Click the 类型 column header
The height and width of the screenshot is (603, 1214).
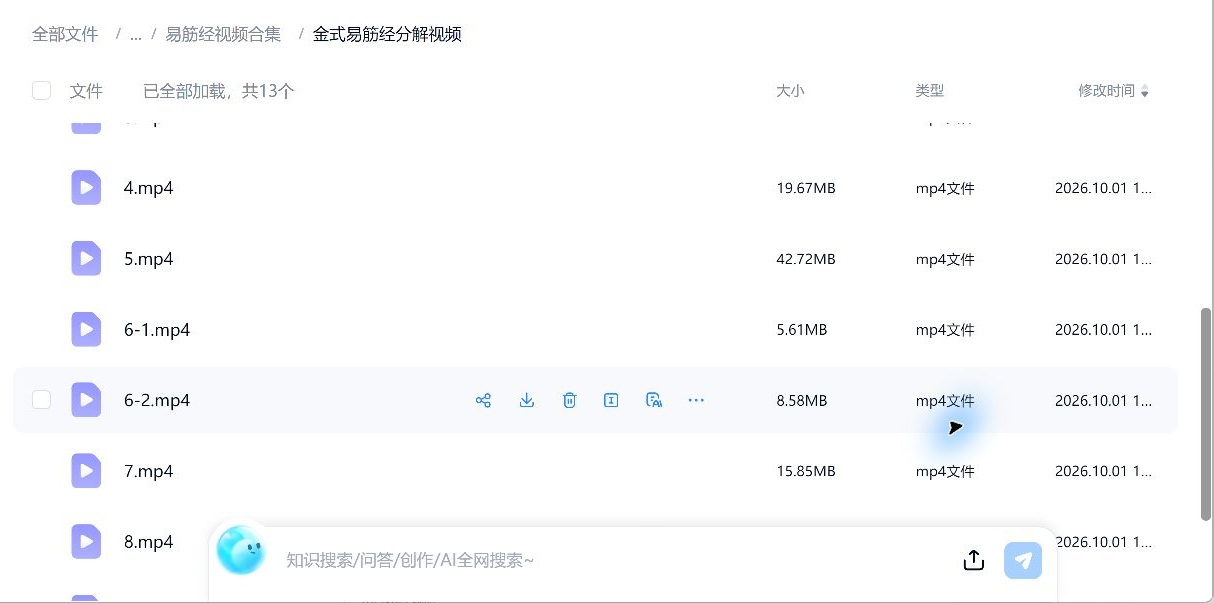tap(929, 91)
